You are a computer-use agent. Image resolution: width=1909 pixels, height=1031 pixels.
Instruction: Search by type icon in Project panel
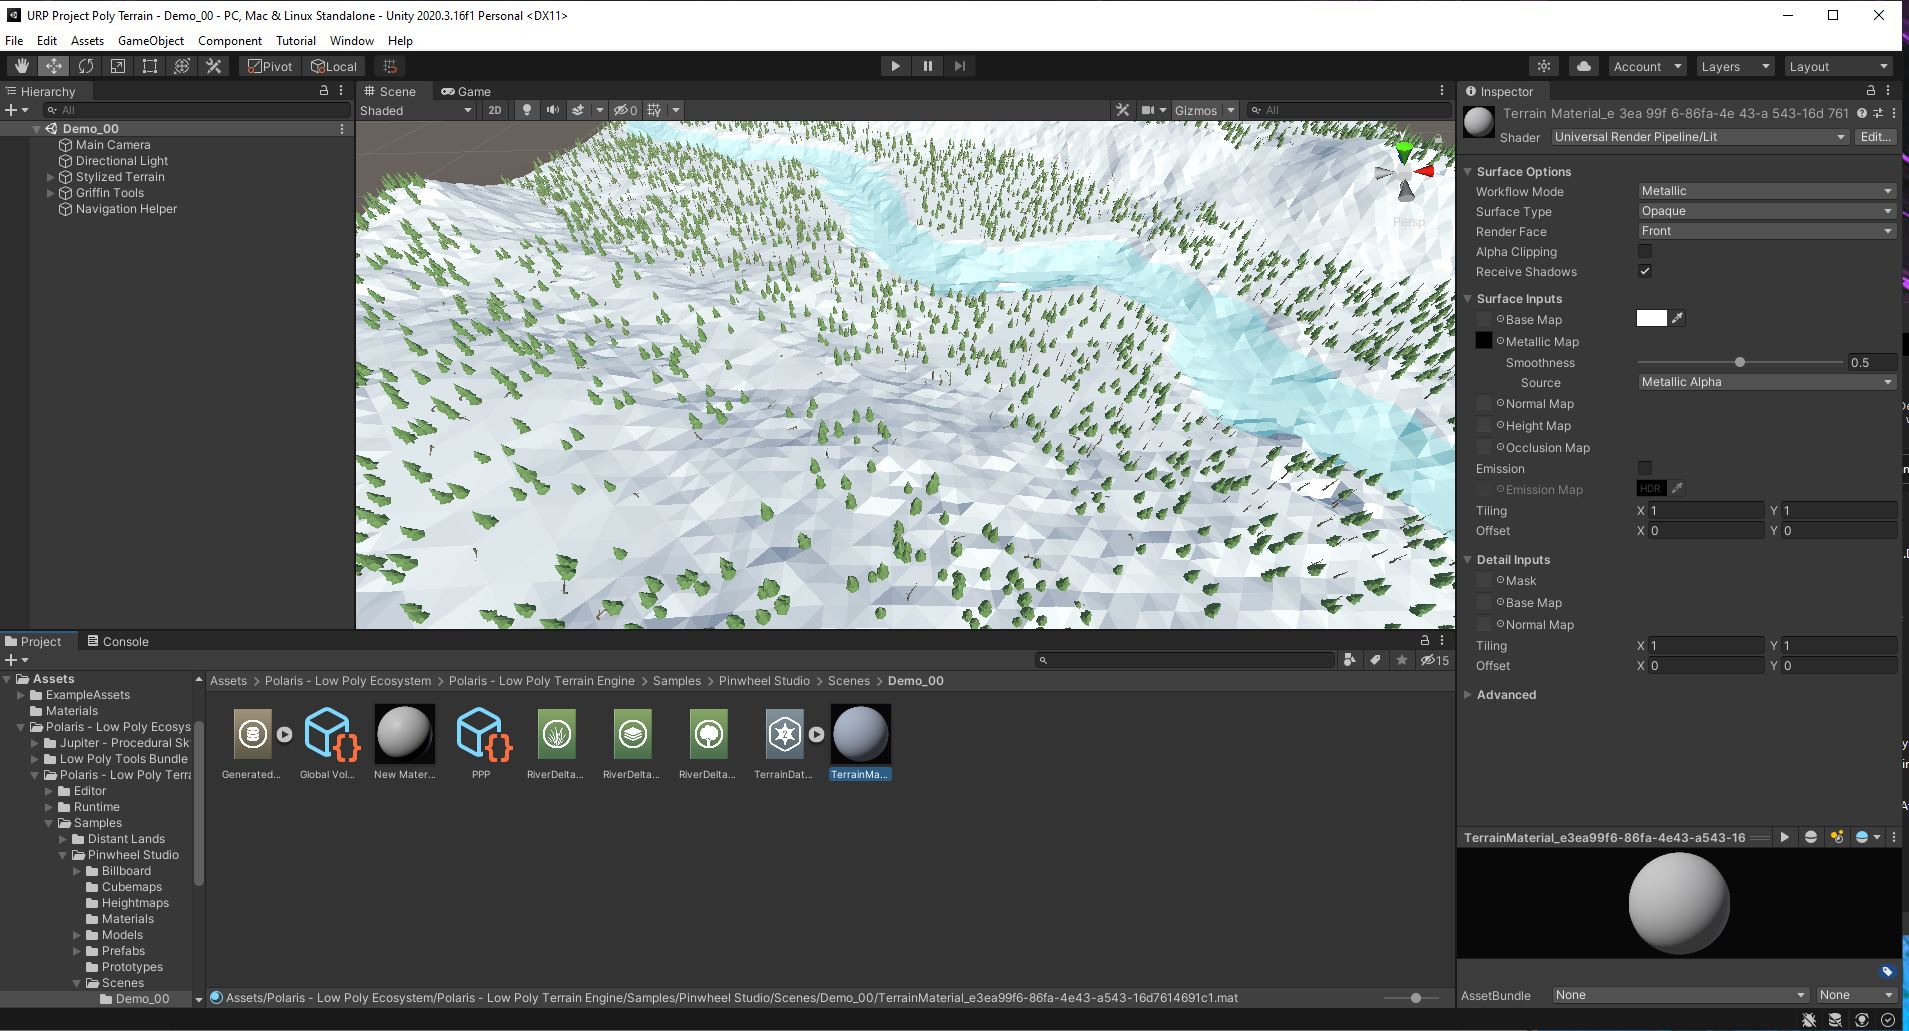[x=1350, y=660]
